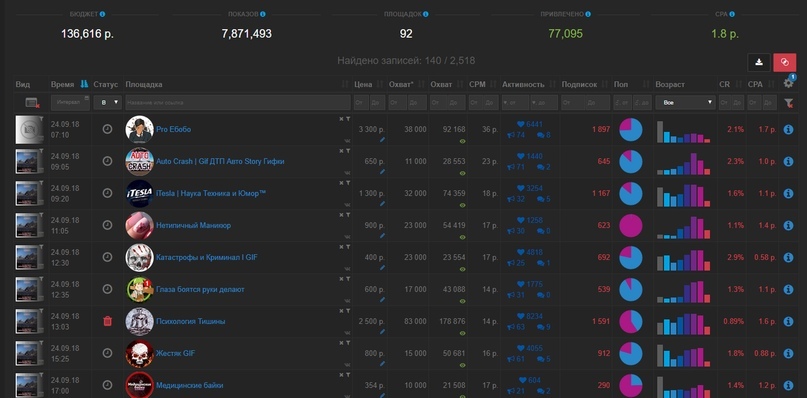Screen dimensions: 807x398
Task: Toggle the view filter icon under Вид
Action: coord(32,103)
